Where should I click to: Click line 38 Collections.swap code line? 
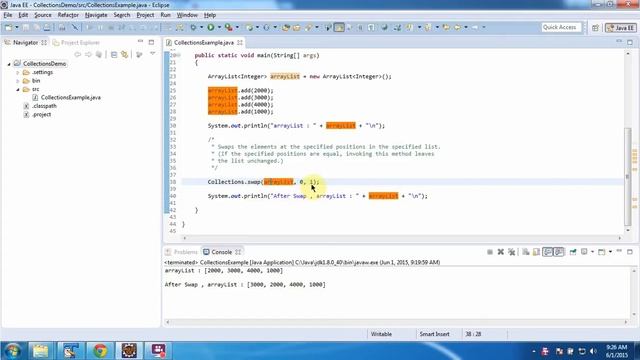coord(263,182)
